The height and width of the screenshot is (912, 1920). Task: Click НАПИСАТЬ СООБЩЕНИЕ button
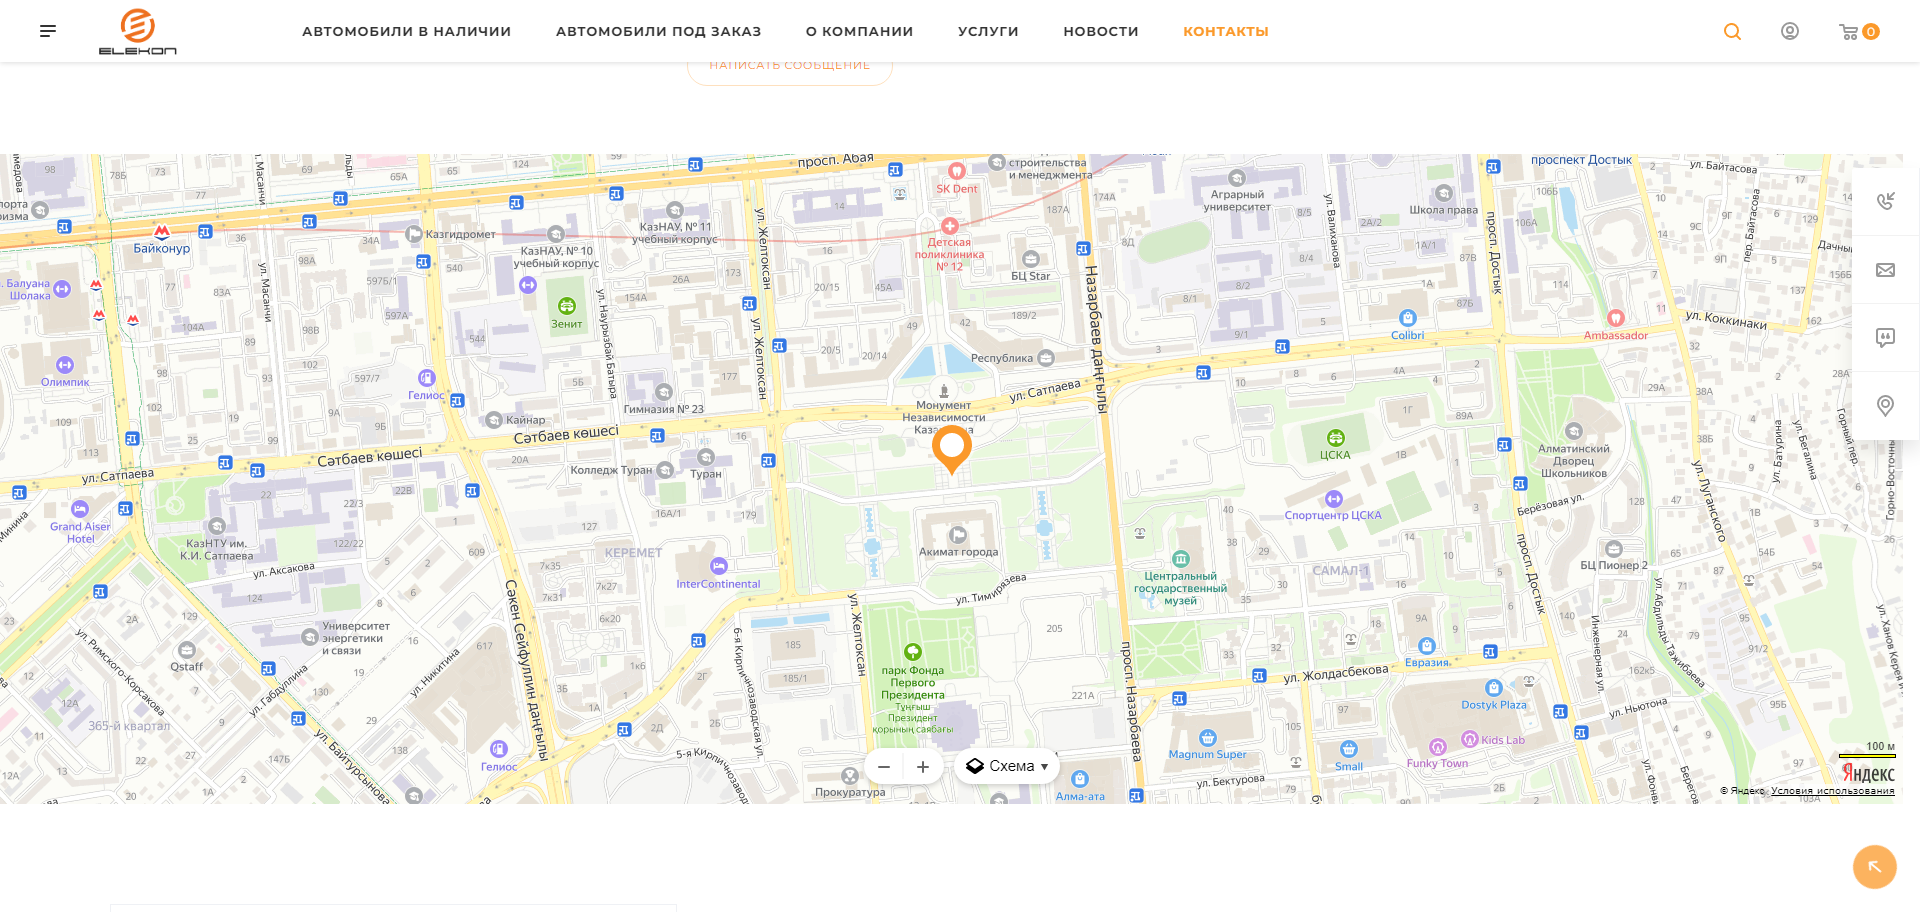[790, 67]
